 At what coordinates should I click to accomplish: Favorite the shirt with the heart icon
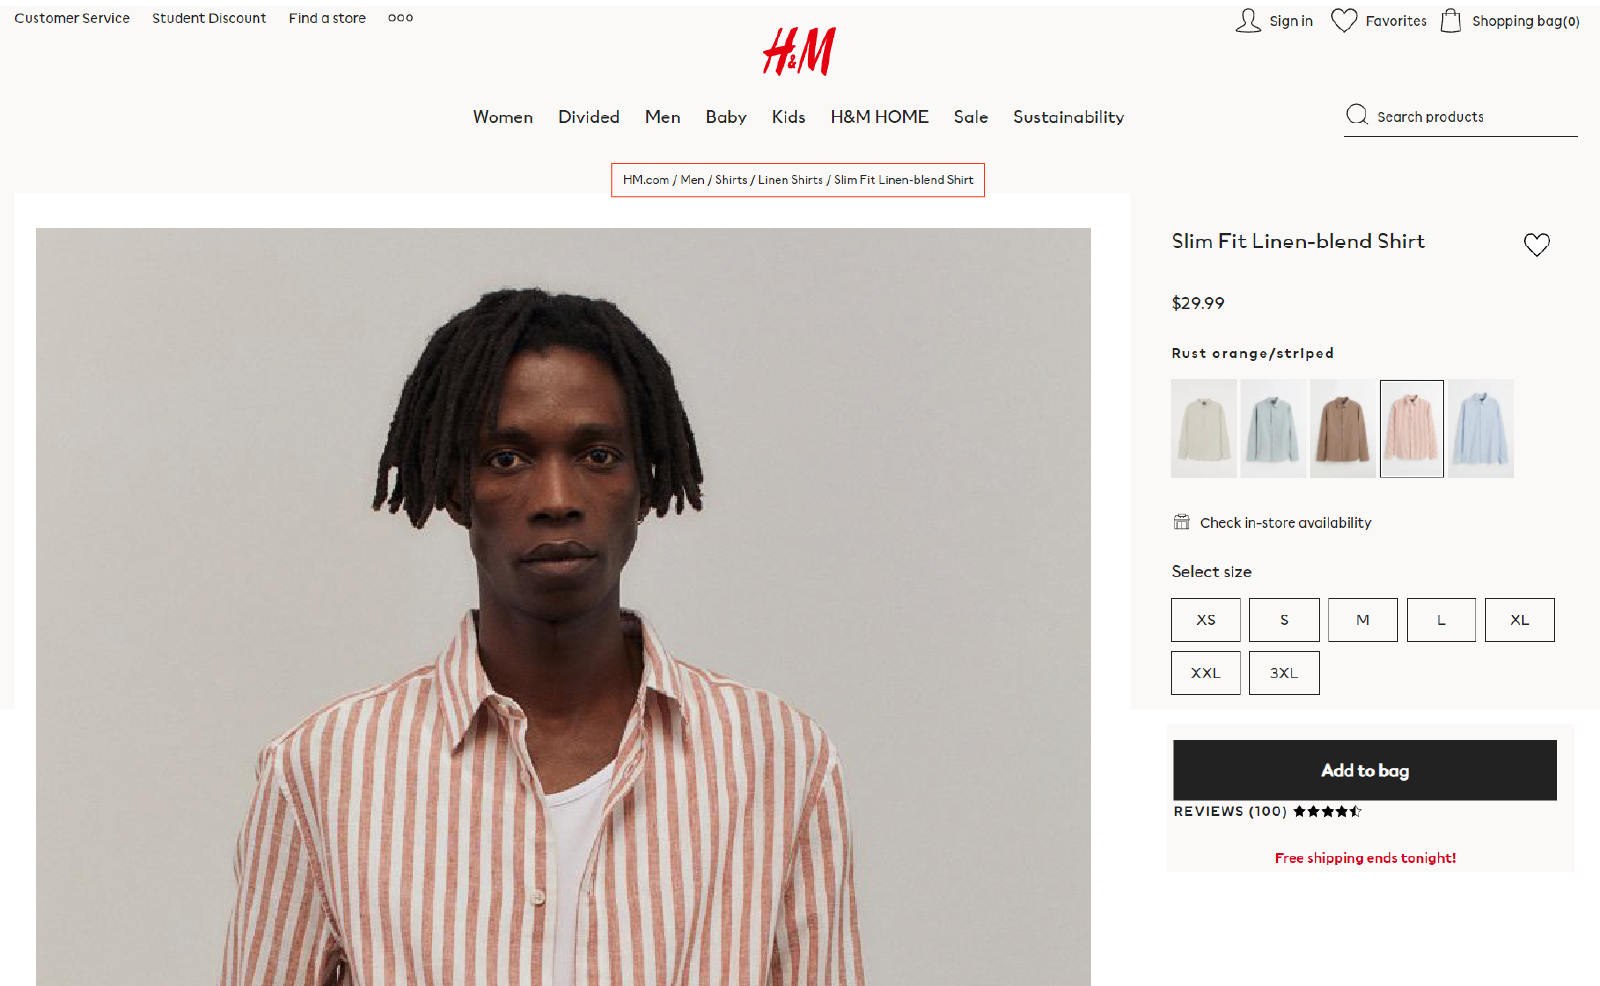(1537, 245)
